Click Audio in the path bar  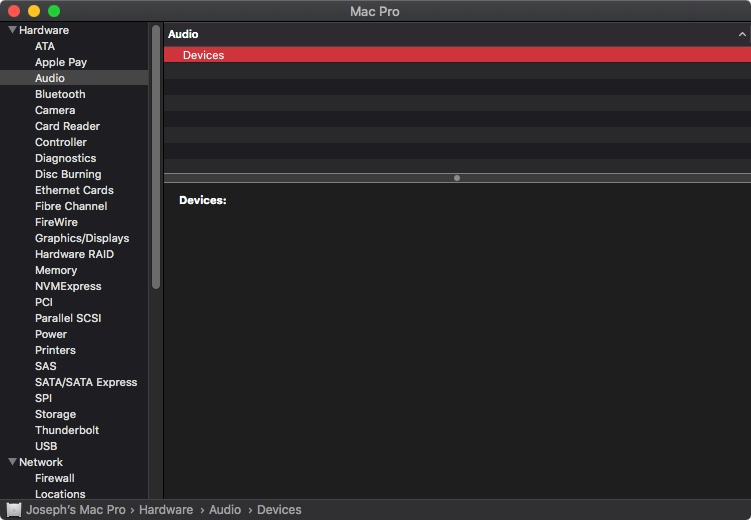click(225, 509)
